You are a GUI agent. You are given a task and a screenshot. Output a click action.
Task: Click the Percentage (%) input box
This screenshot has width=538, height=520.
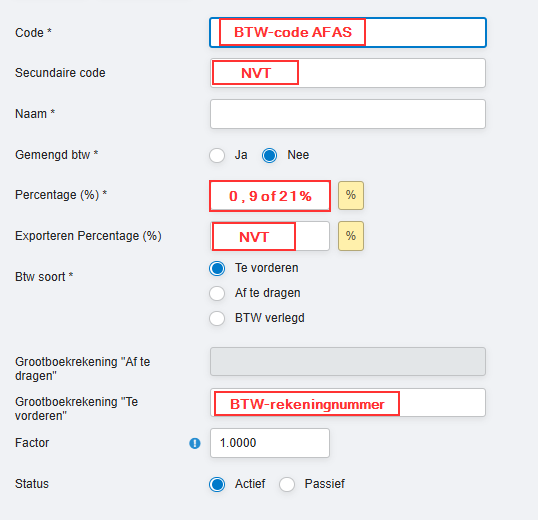pos(270,196)
